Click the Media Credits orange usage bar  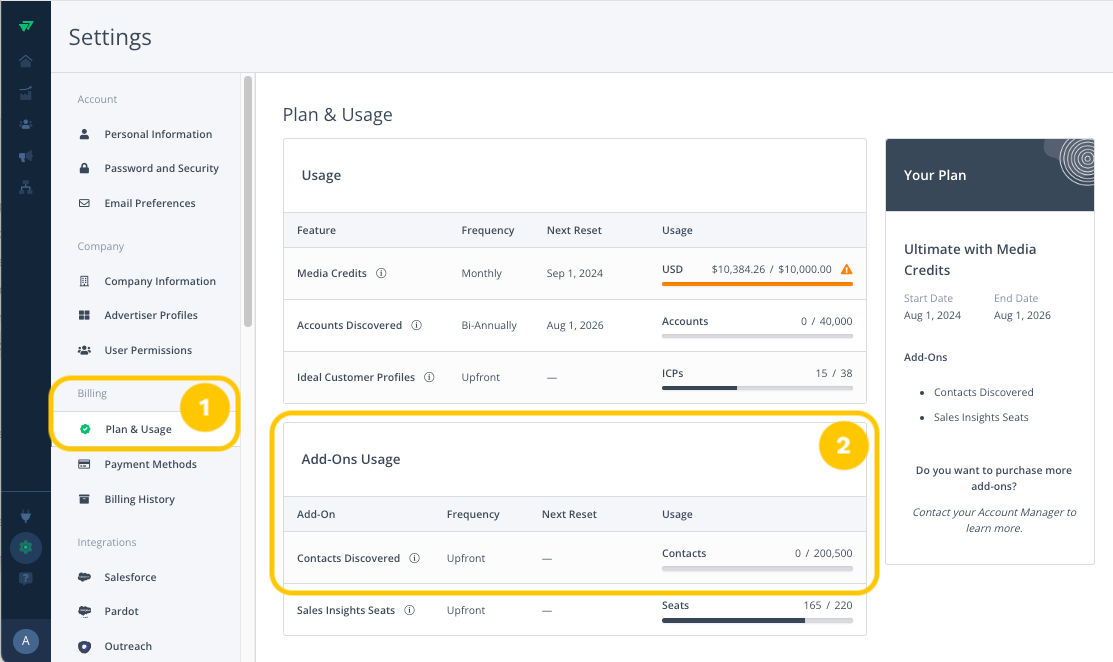[757, 284]
